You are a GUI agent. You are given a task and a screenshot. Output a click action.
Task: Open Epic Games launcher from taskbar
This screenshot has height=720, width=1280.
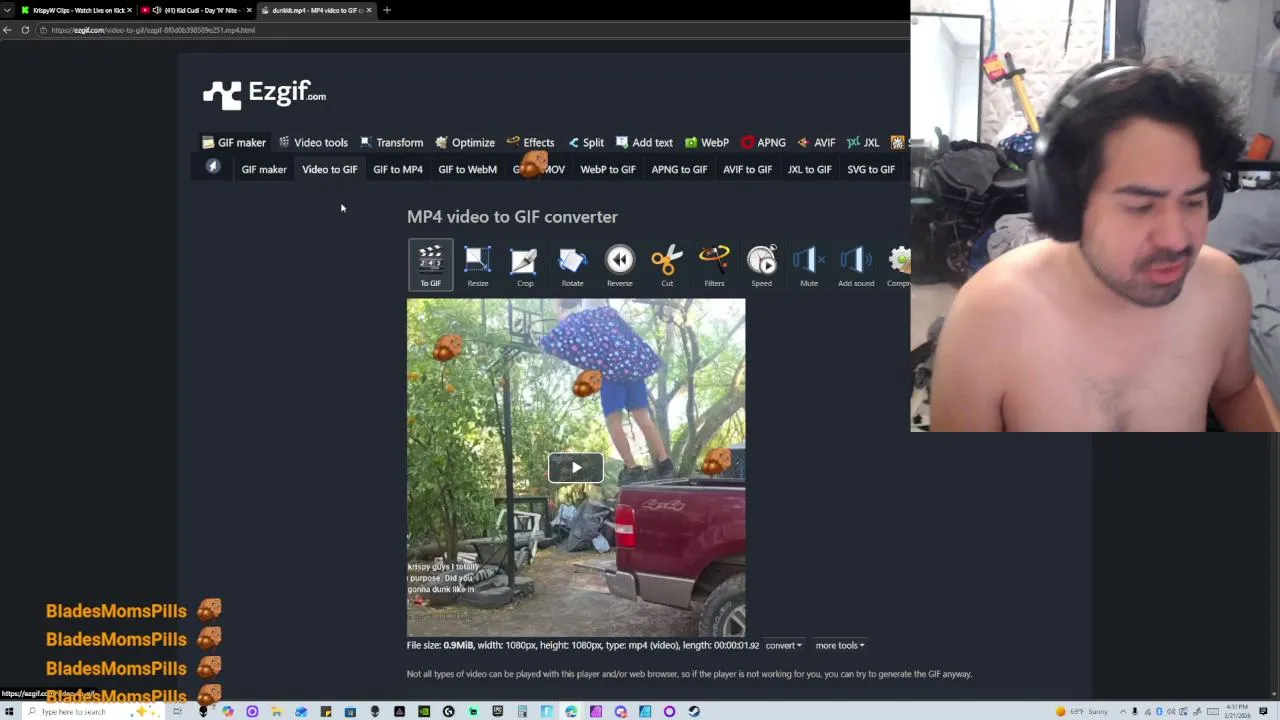point(497,711)
